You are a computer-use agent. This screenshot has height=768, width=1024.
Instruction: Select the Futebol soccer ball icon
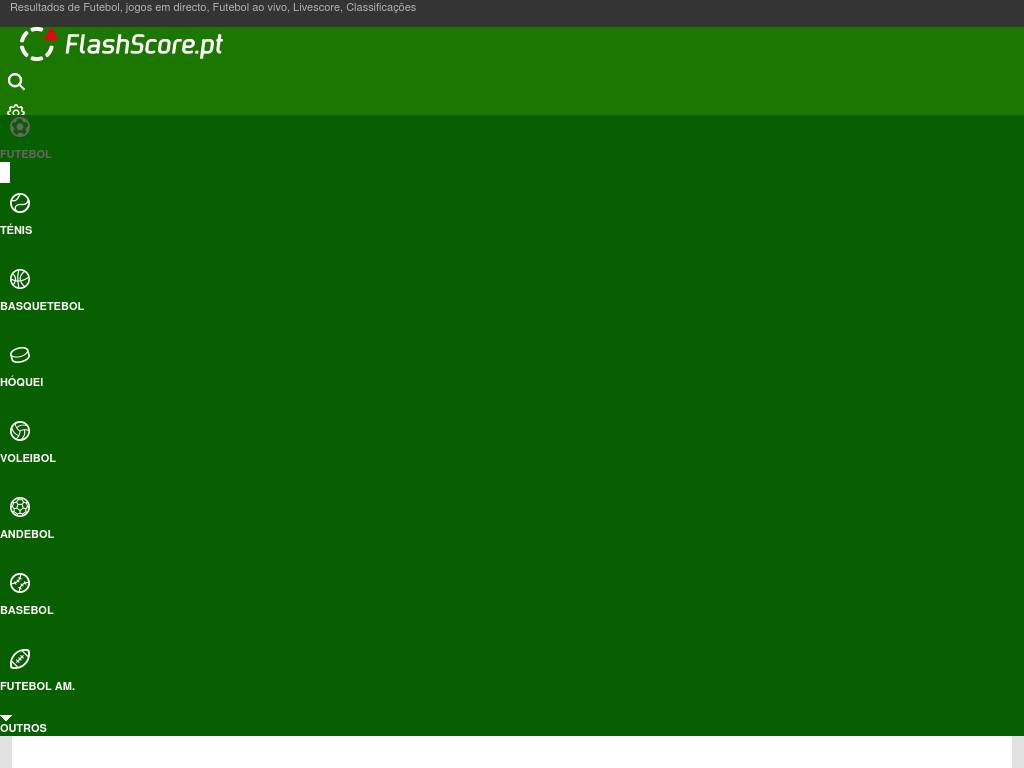(x=20, y=127)
